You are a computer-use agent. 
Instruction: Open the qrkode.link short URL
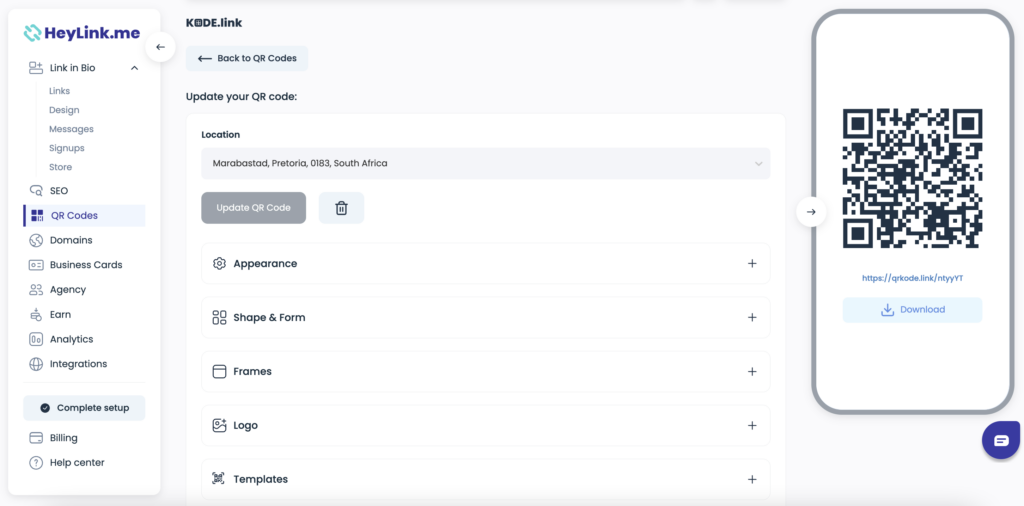(912, 277)
